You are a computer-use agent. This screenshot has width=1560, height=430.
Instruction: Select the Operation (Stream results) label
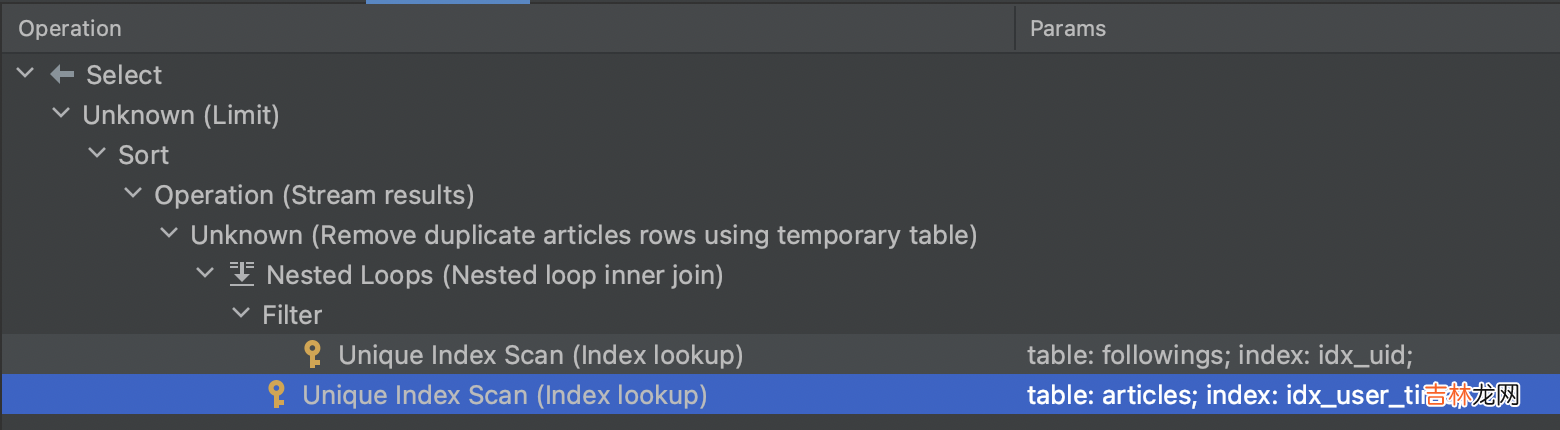pyautogui.click(x=314, y=195)
